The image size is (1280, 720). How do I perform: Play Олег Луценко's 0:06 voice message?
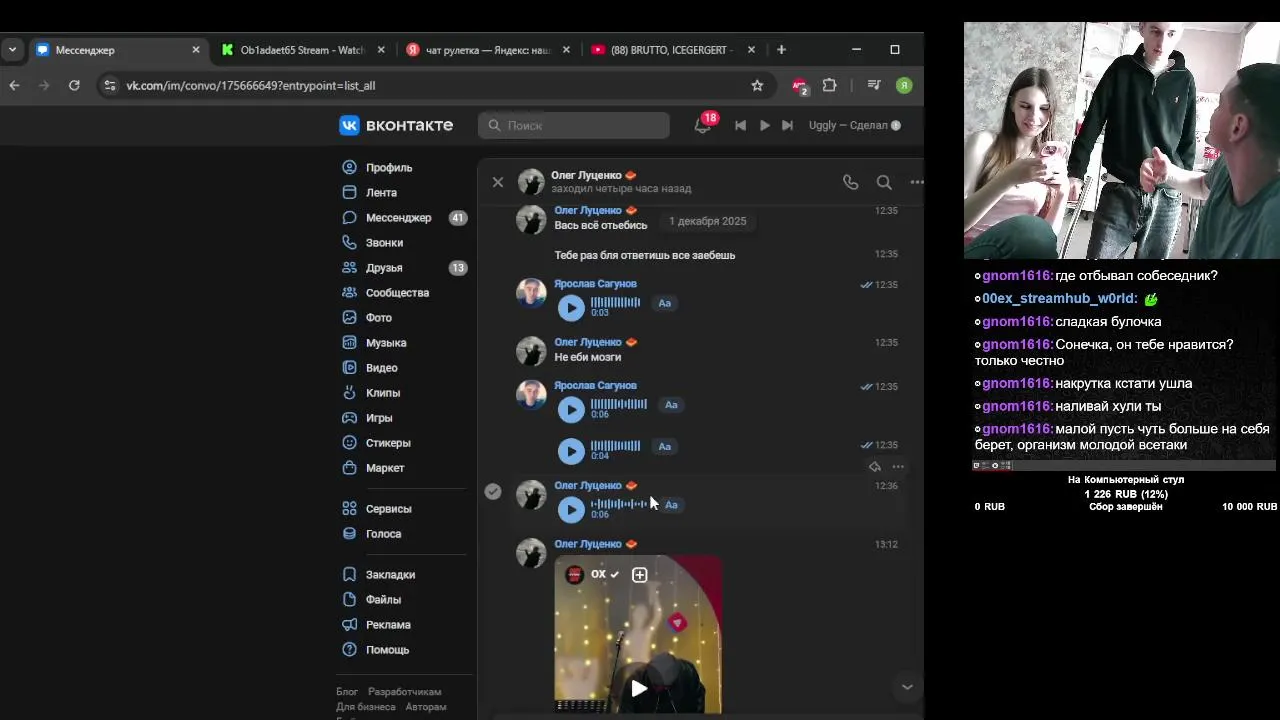pyautogui.click(x=571, y=509)
